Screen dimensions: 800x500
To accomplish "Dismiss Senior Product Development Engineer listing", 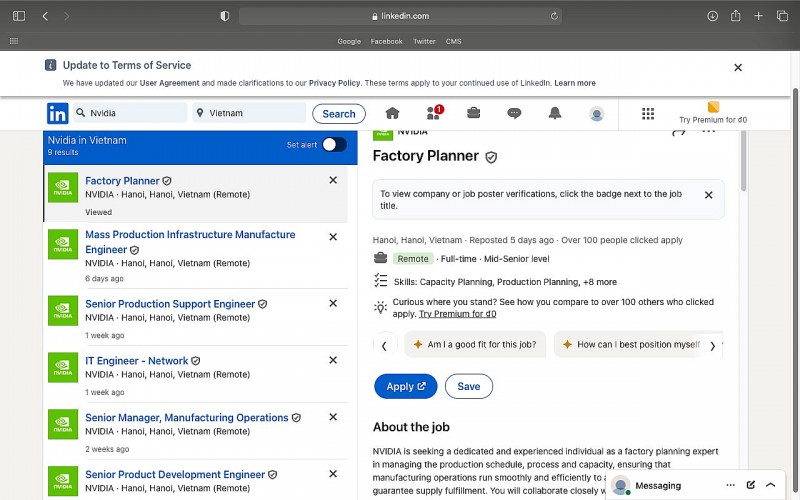I will point(333,474).
